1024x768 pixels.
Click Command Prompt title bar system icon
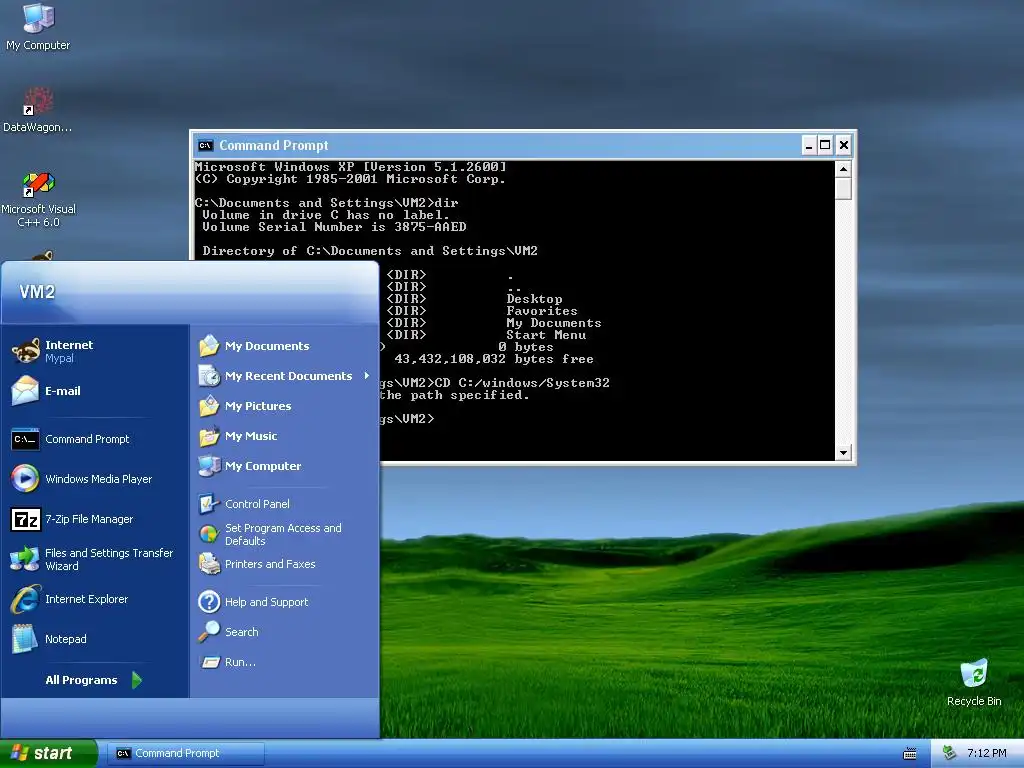(205, 145)
